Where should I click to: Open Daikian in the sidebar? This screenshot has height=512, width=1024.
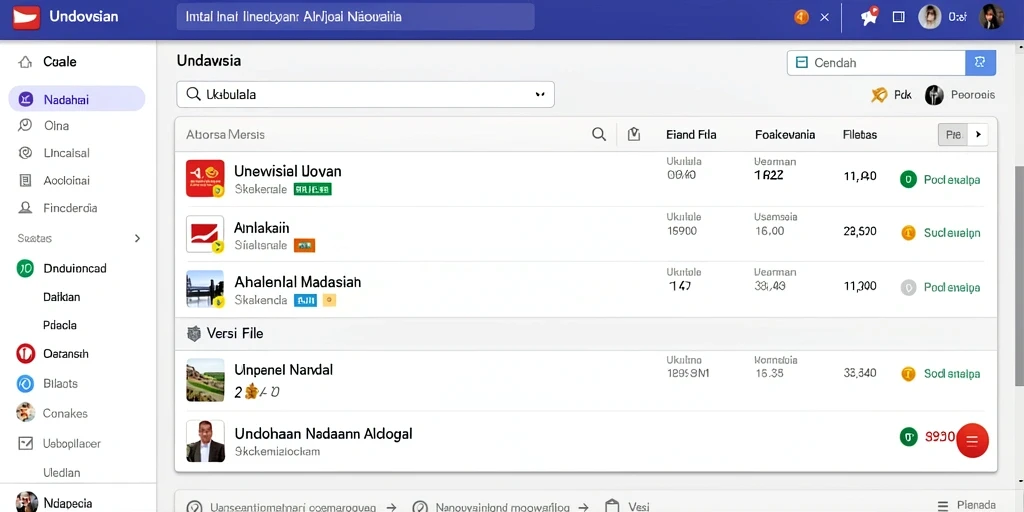61,297
